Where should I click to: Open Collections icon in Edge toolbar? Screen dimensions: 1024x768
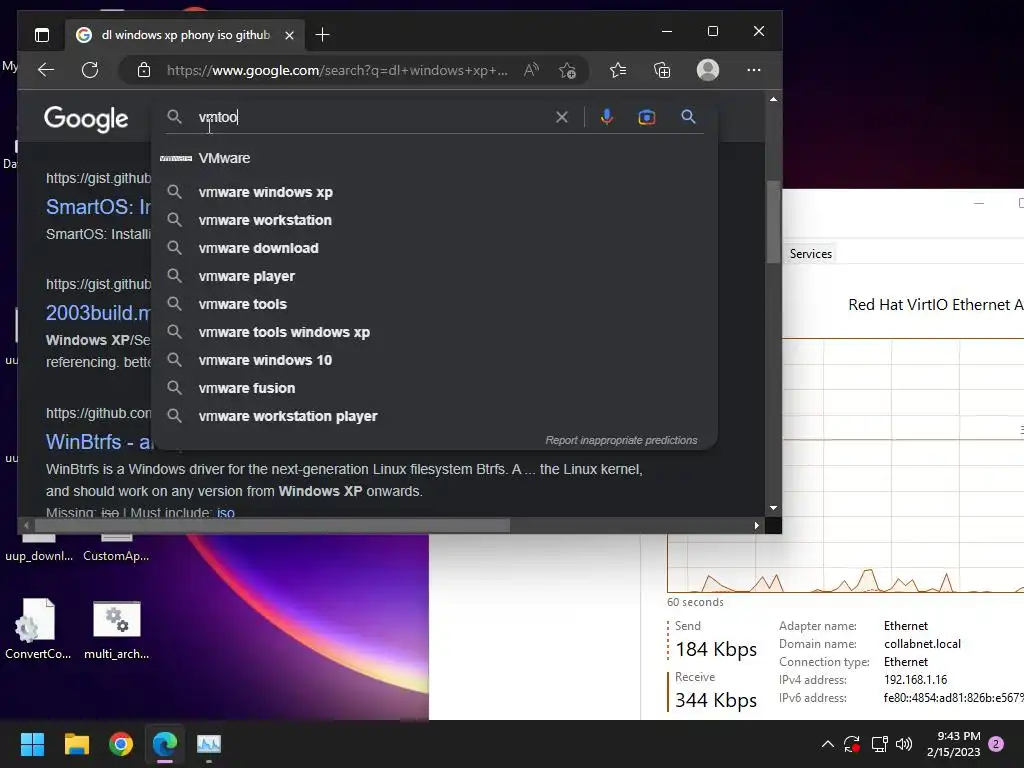pyautogui.click(x=662, y=70)
